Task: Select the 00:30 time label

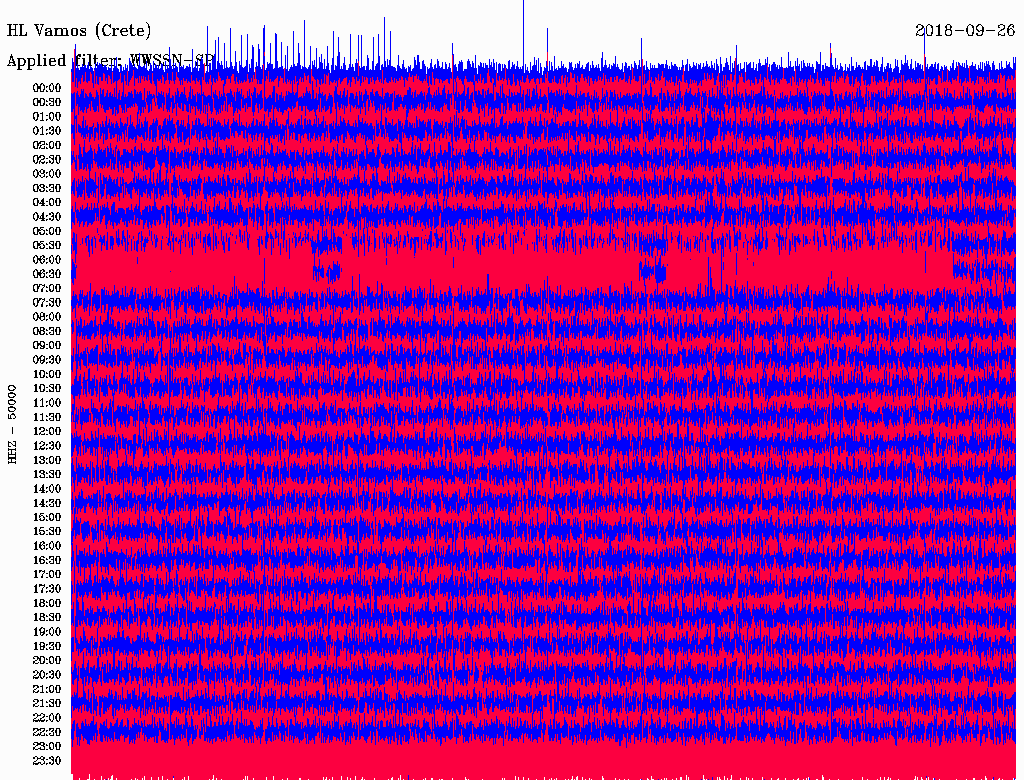Action: (47, 102)
